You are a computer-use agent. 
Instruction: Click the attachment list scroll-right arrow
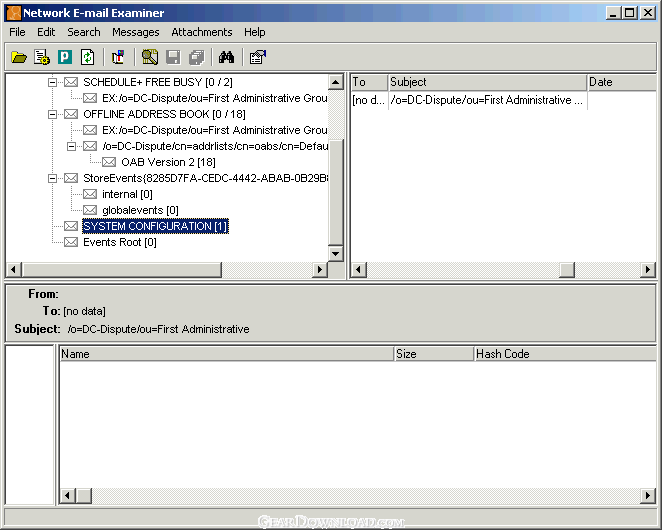648,495
